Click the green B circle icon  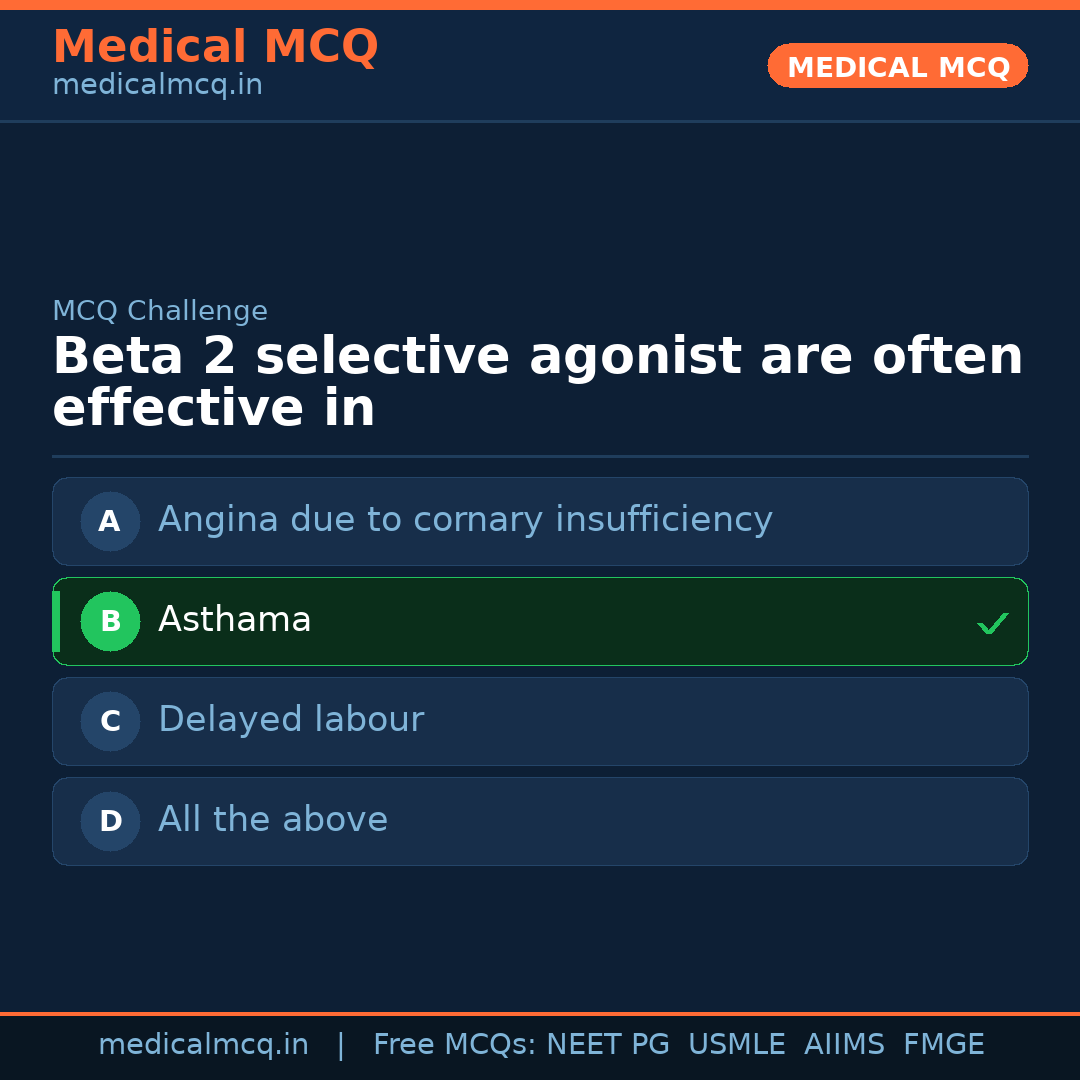pyautogui.click(x=110, y=621)
